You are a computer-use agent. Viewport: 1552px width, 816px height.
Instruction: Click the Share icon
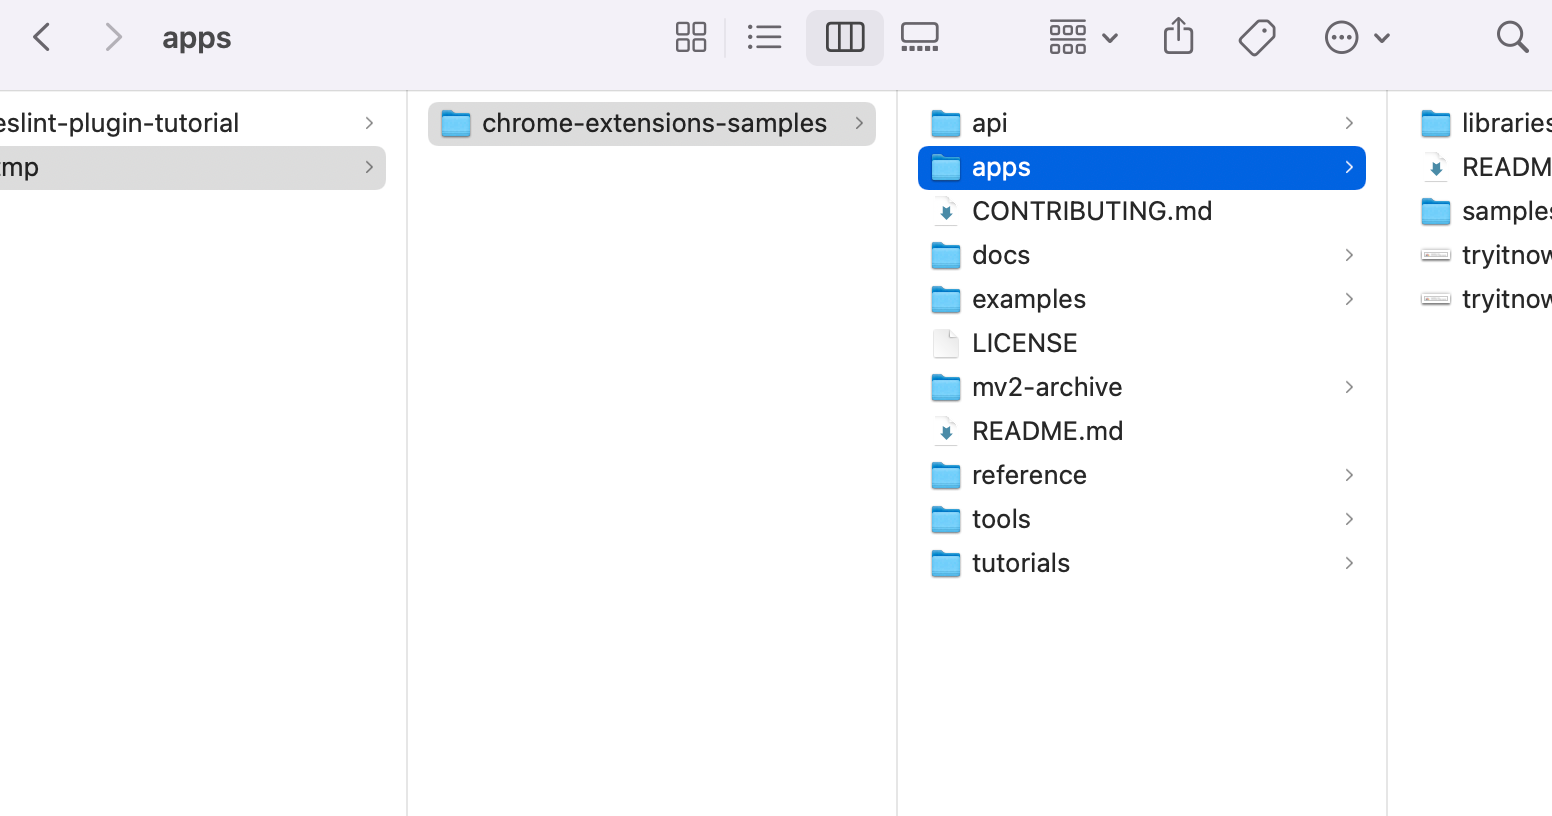[x=1178, y=38]
